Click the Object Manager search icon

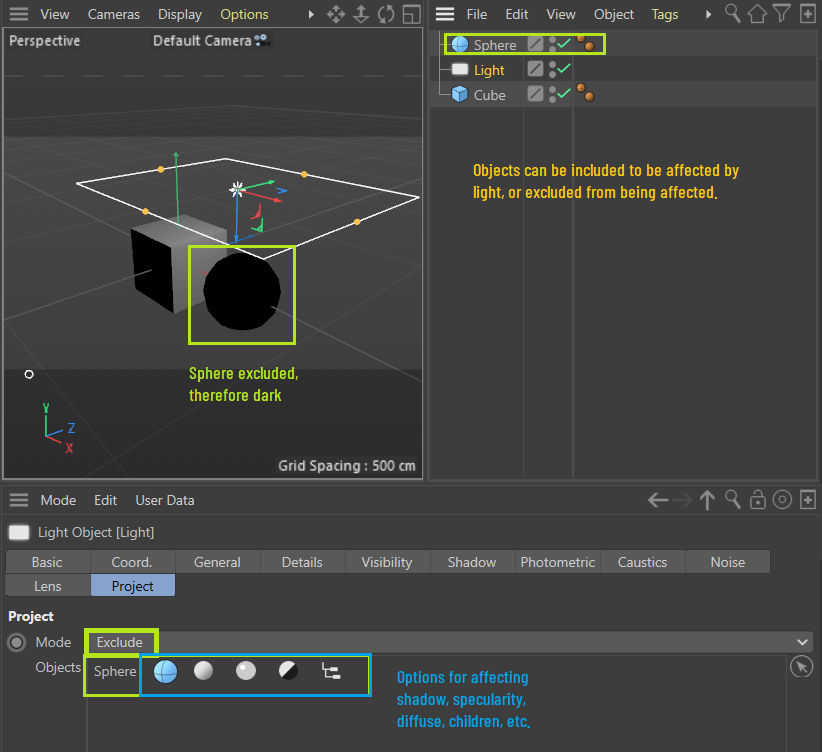(732, 14)
